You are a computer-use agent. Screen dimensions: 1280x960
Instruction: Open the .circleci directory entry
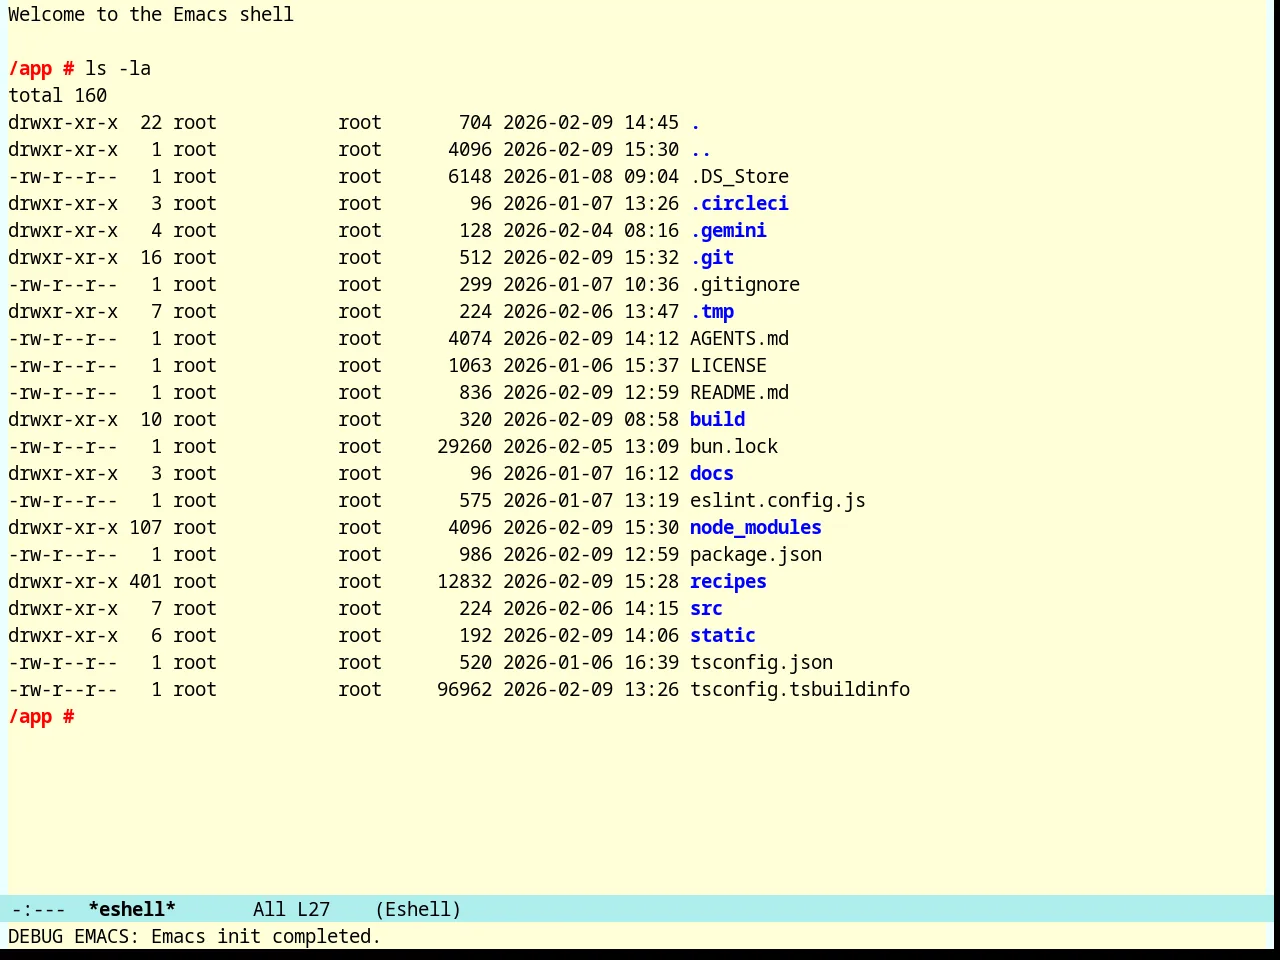pos(739,204)
